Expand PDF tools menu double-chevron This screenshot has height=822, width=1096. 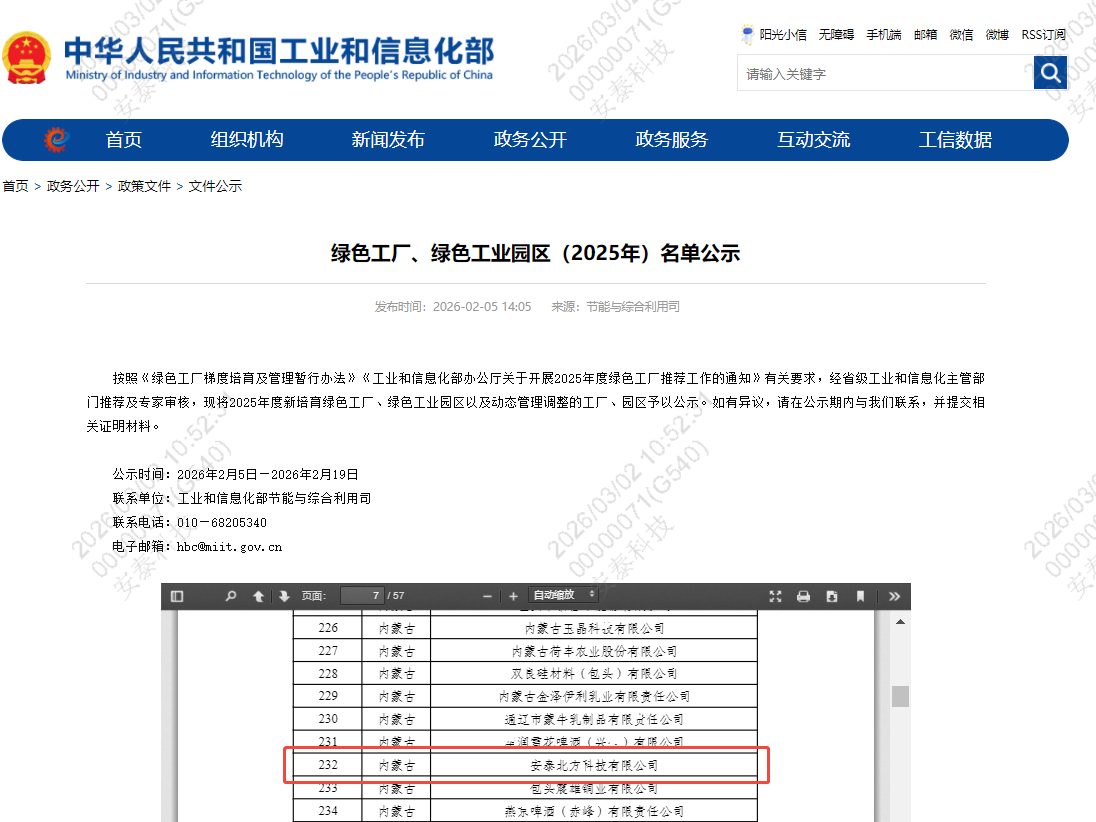point(894,596)
